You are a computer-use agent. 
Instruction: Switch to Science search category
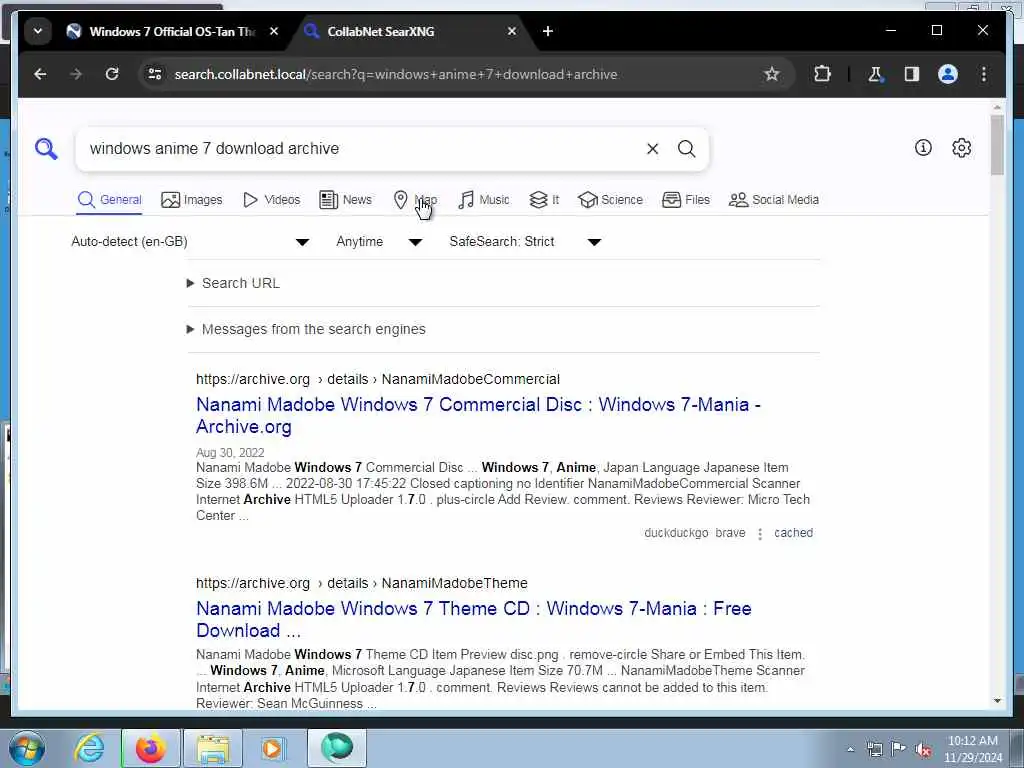point(611,200)
